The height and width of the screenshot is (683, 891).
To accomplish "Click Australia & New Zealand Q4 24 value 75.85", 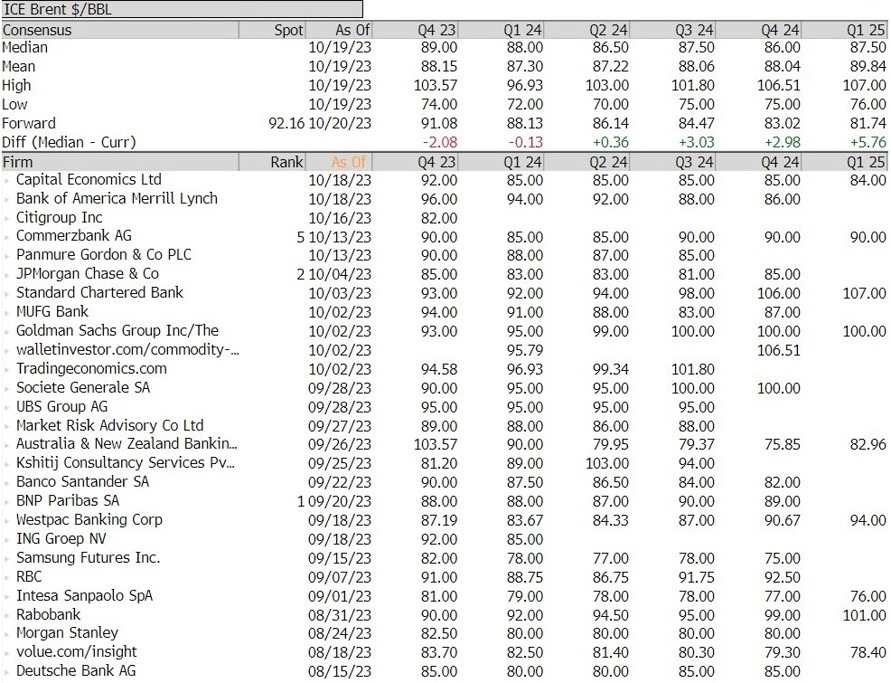I will click(782, 445).
